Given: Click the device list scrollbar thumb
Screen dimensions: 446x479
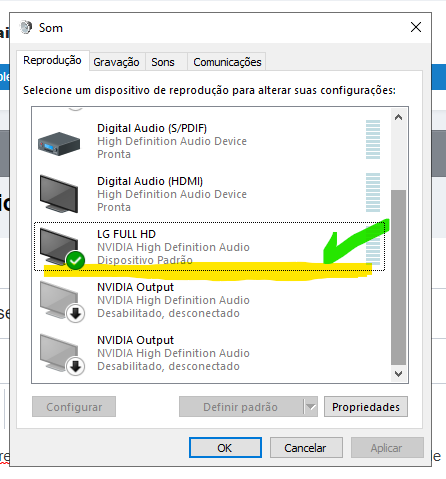Looking at the screenshot, I should tap(398, 277).
